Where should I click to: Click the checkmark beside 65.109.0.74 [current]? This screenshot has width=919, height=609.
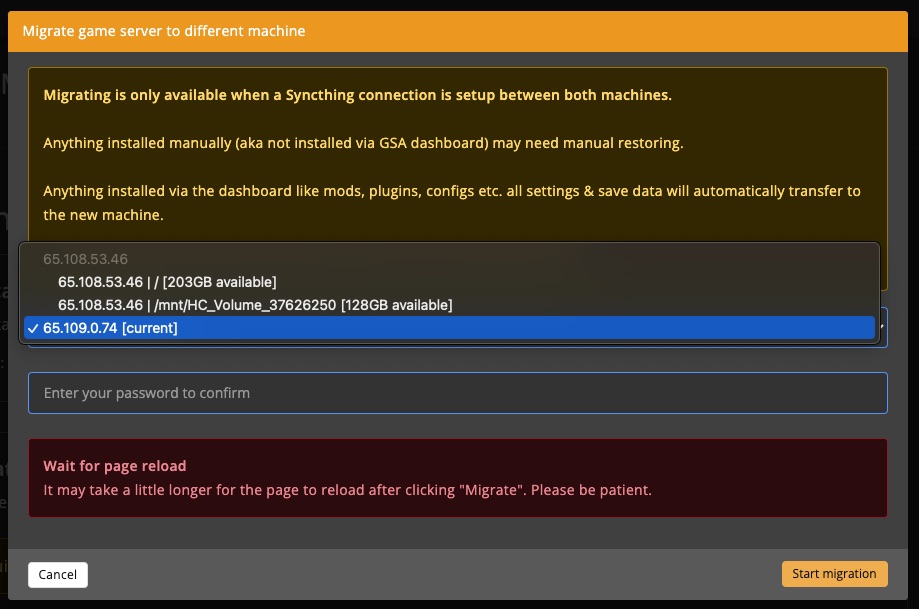(x=34, y=328)
